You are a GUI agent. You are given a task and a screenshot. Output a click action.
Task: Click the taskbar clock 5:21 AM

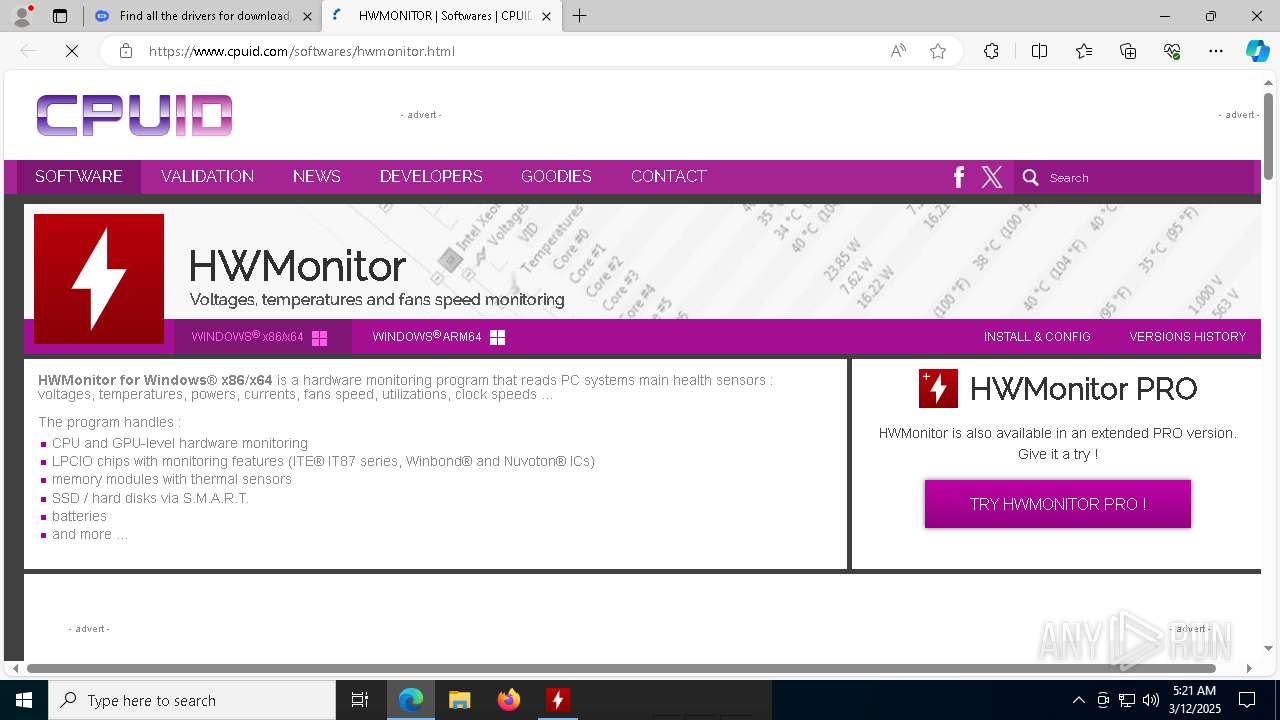tap(1195, 691)
